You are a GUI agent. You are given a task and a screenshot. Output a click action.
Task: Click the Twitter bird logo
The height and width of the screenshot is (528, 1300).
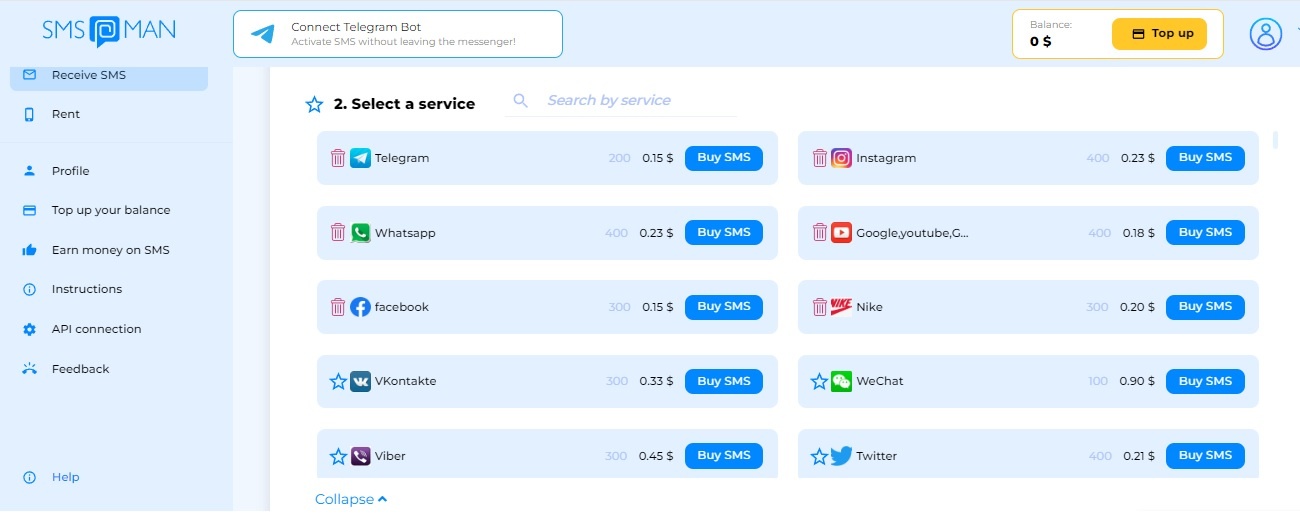point(841,456)
